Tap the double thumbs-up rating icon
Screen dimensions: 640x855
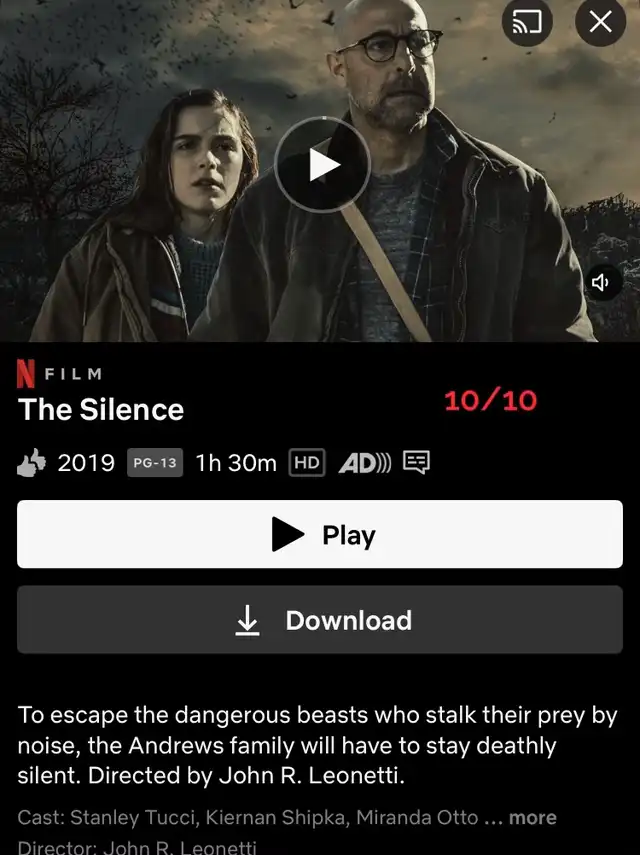[x=32, y=463]
